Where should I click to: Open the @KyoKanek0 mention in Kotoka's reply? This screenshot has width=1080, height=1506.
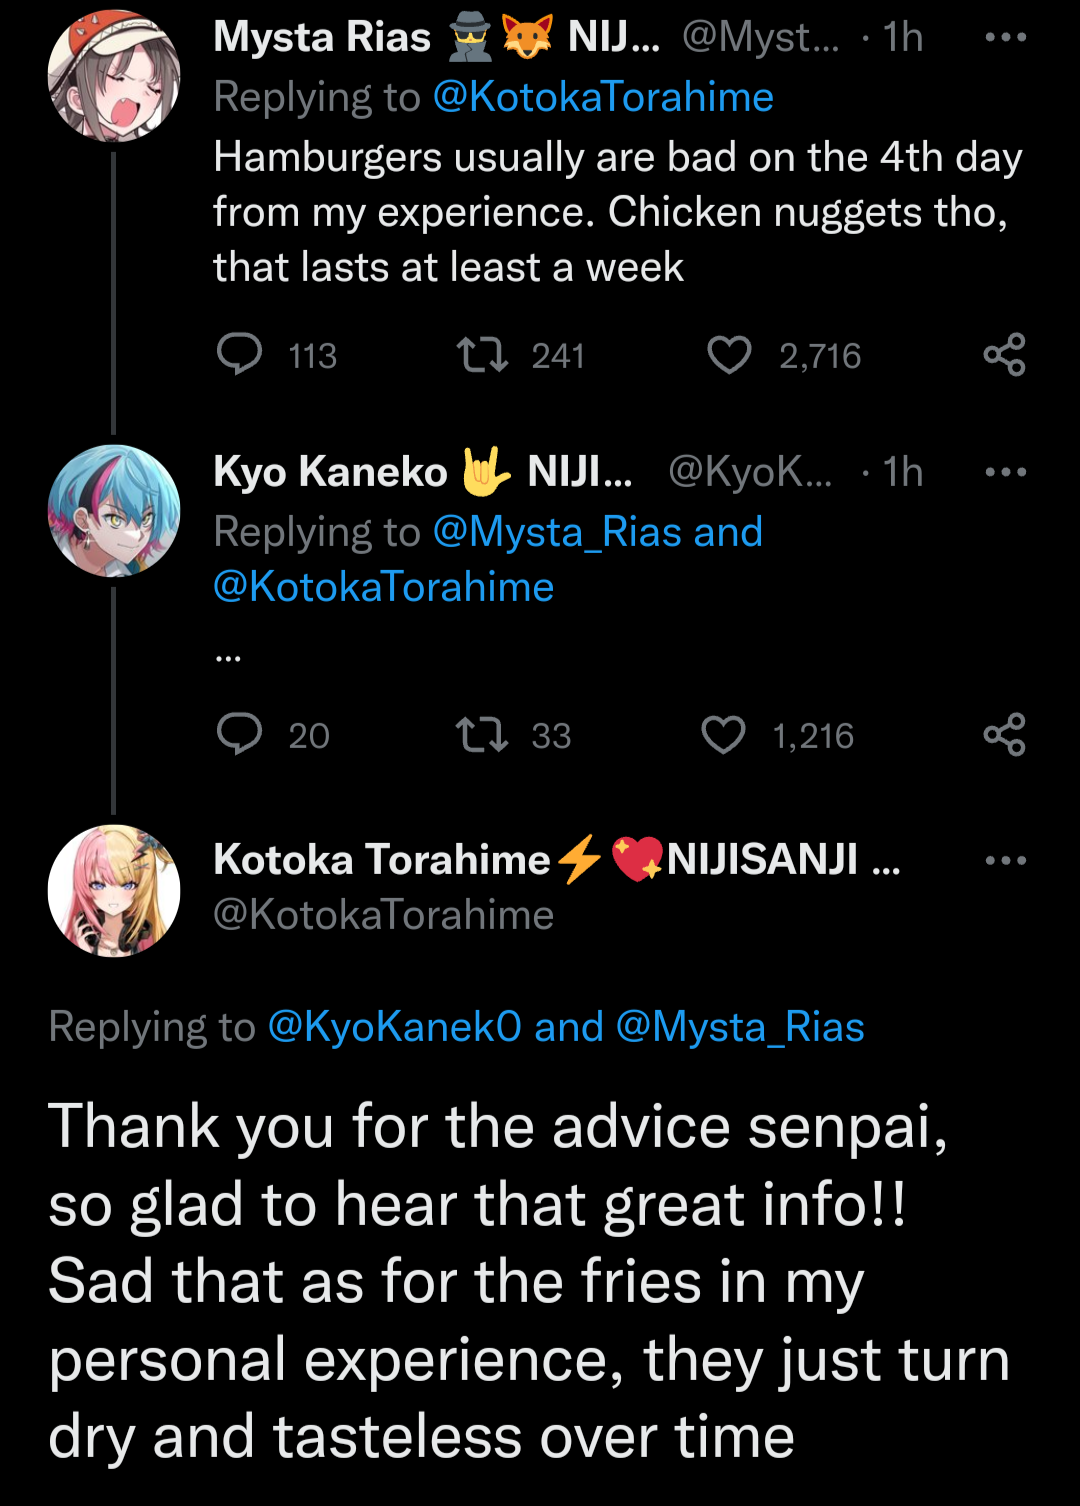coord(394,1027)
